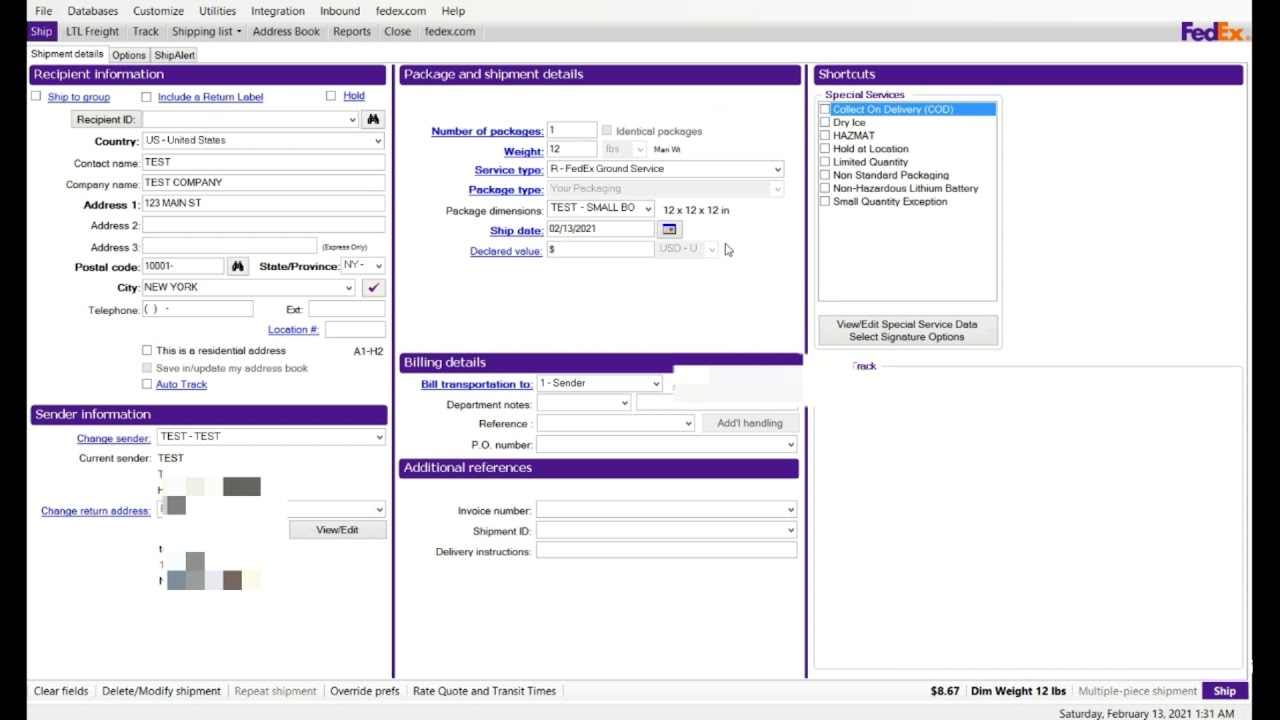Enable Non Standard Packaging option
The width and height of the screenshot is (1280, 720).
pos(825,175)
